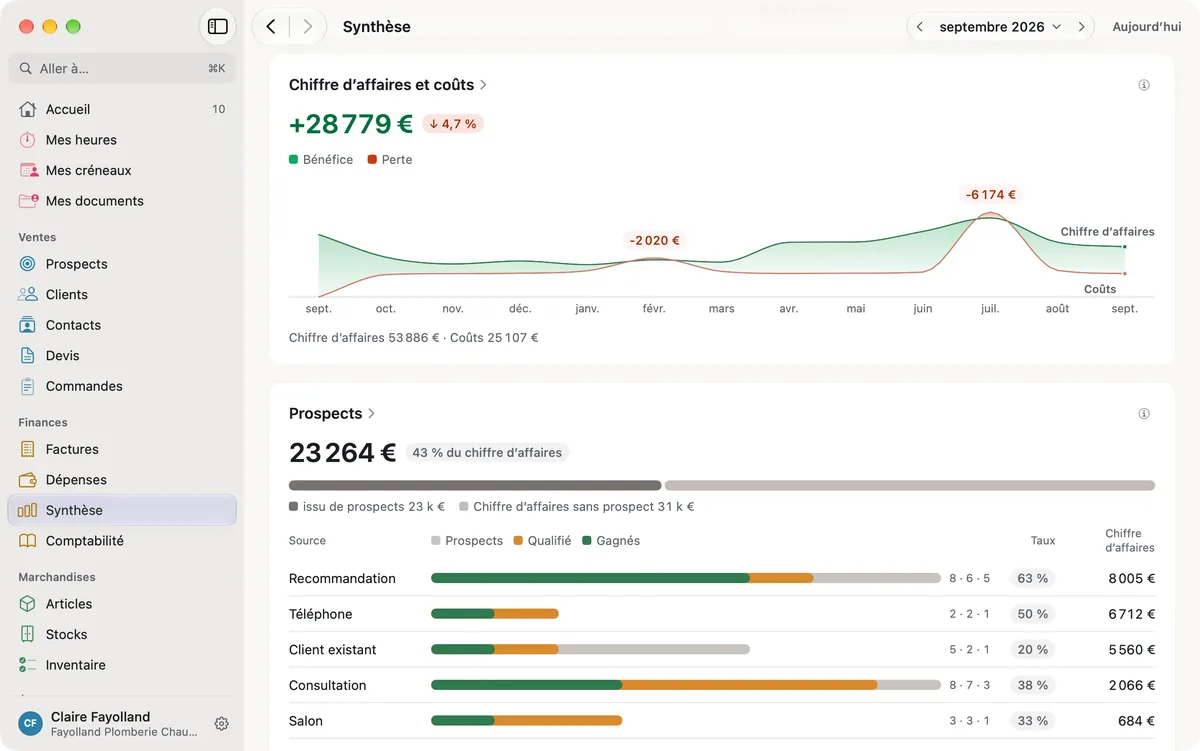Click the ↓ 4,7 % variation badge
Image resolution: width=1200 pixels, height=751 pixels.
point(453,124)
